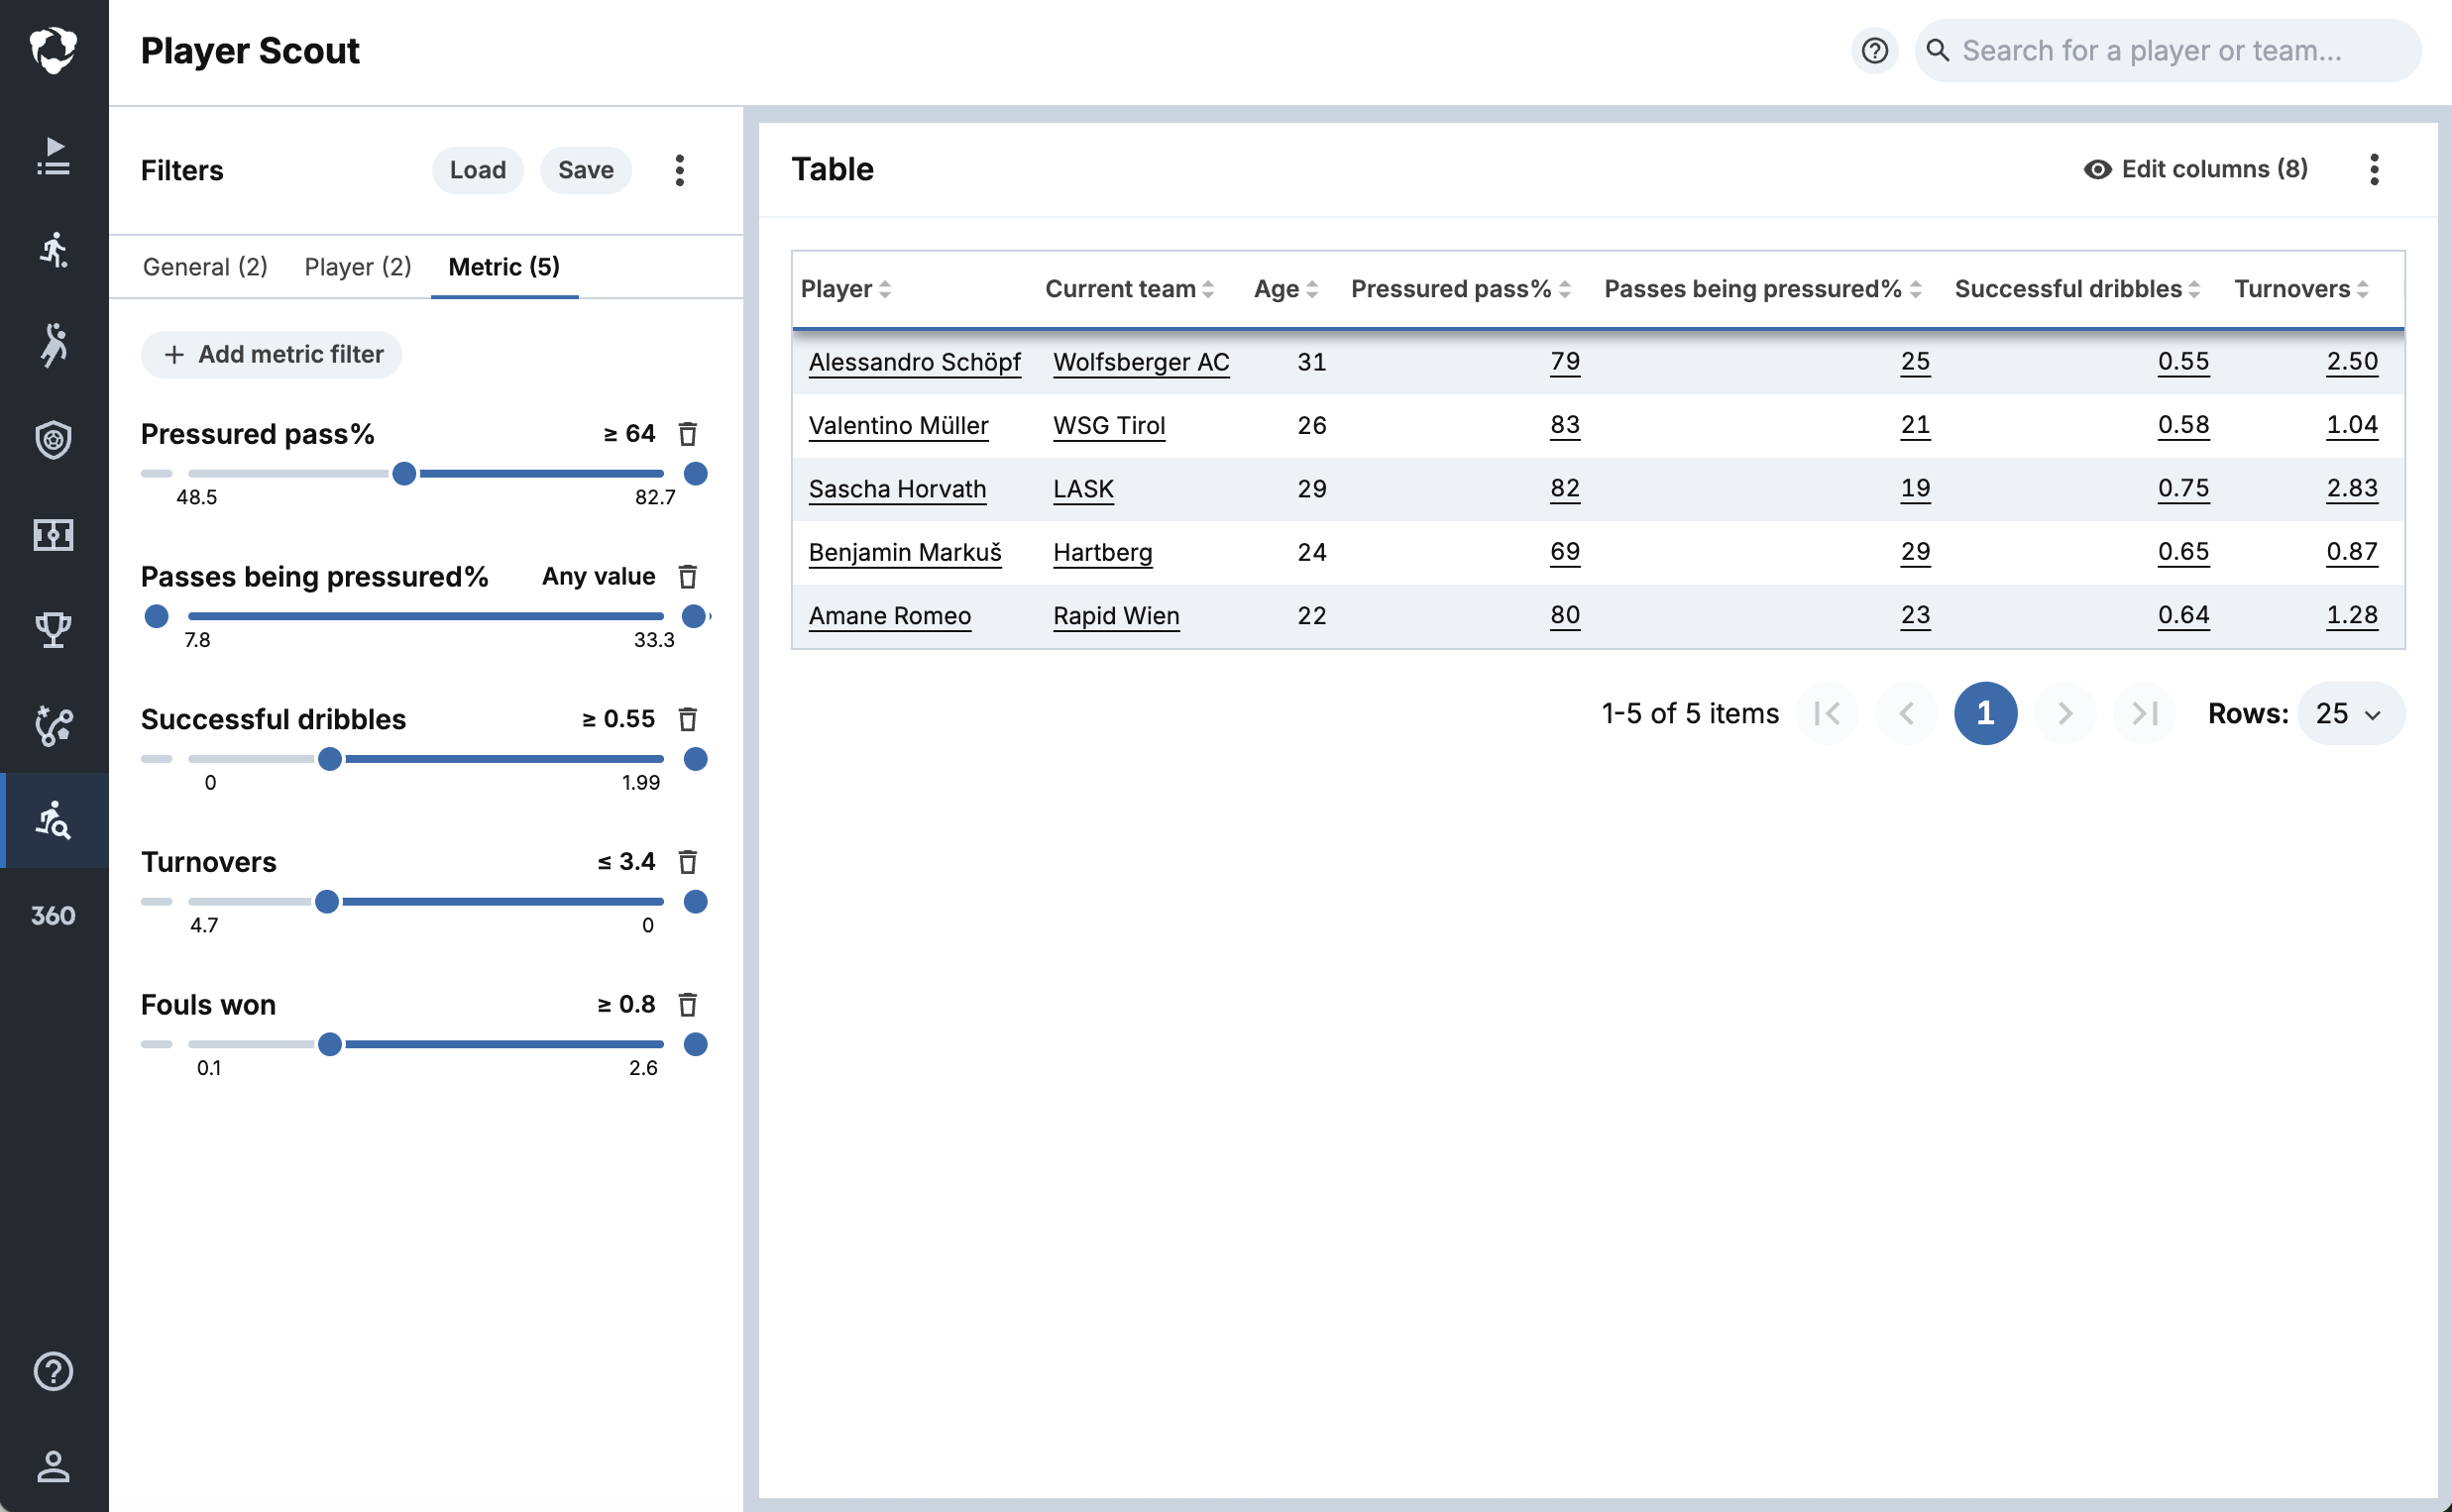The image size is (2452, 1512).
Task: Open Edit columns (8) visibility options
Action: (x=2196, y=169)
